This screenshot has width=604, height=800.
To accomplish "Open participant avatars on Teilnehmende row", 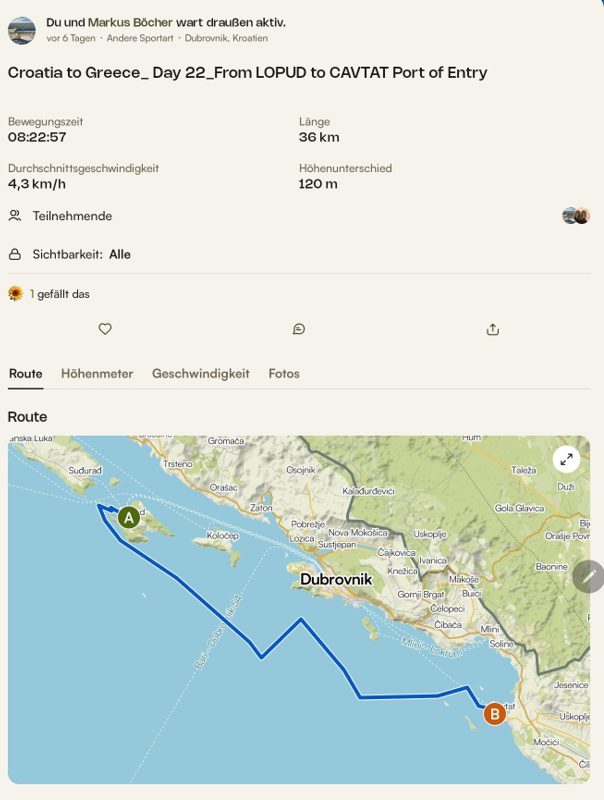I will [x=576, y=216].
